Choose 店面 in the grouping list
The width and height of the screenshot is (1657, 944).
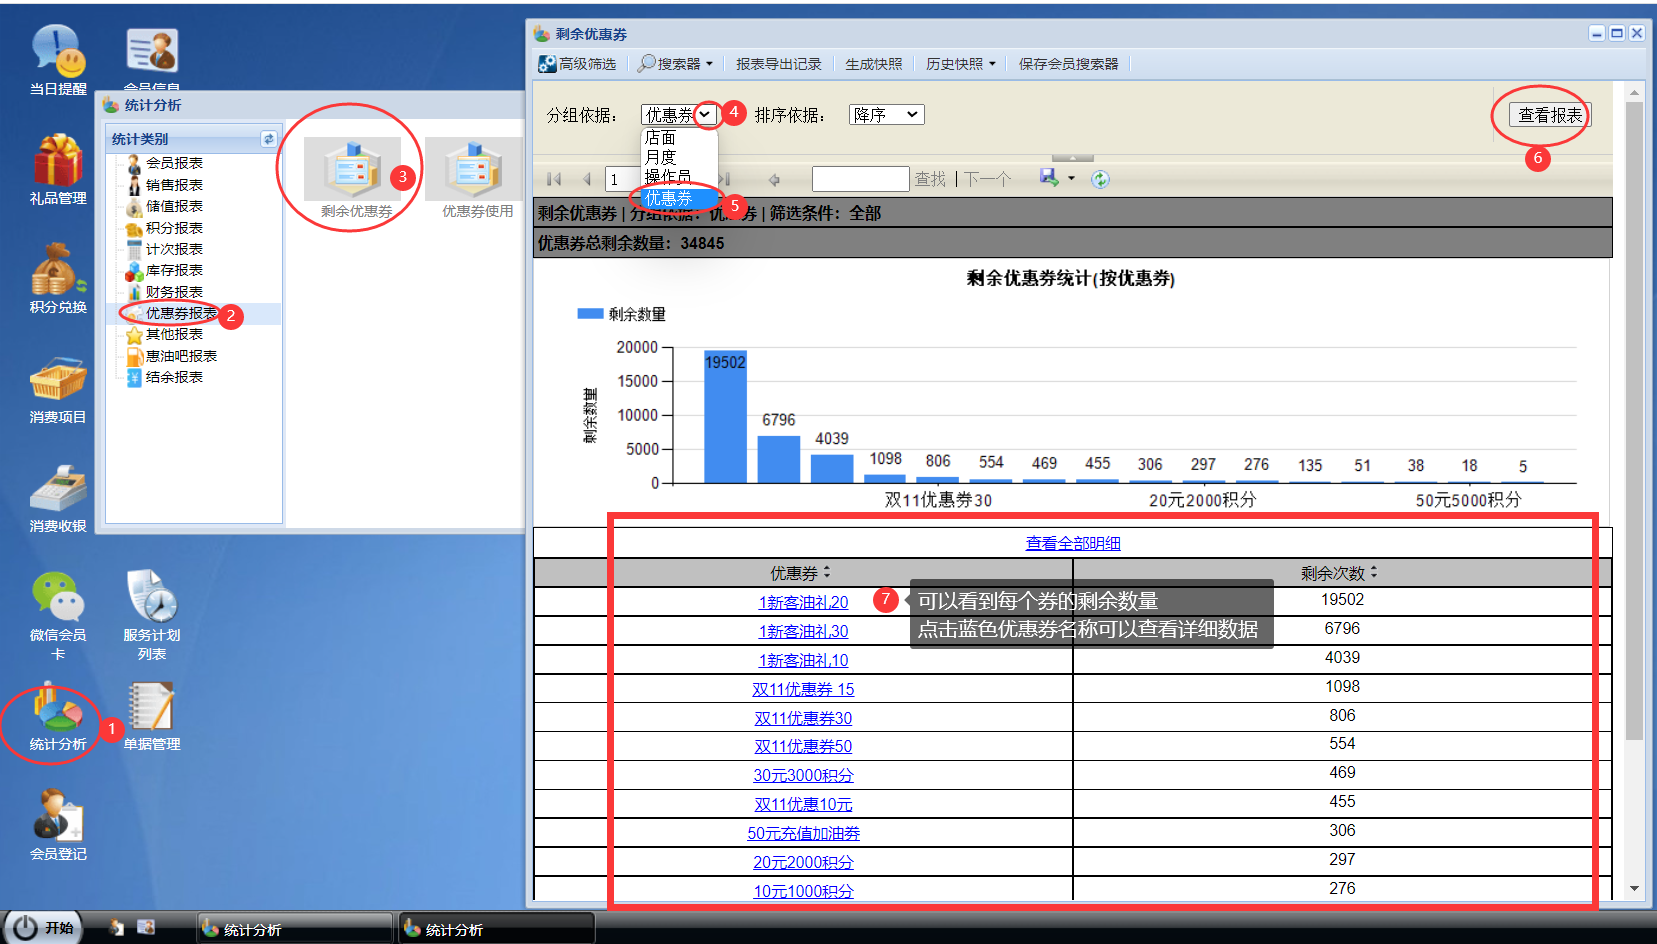coord(679,138)
